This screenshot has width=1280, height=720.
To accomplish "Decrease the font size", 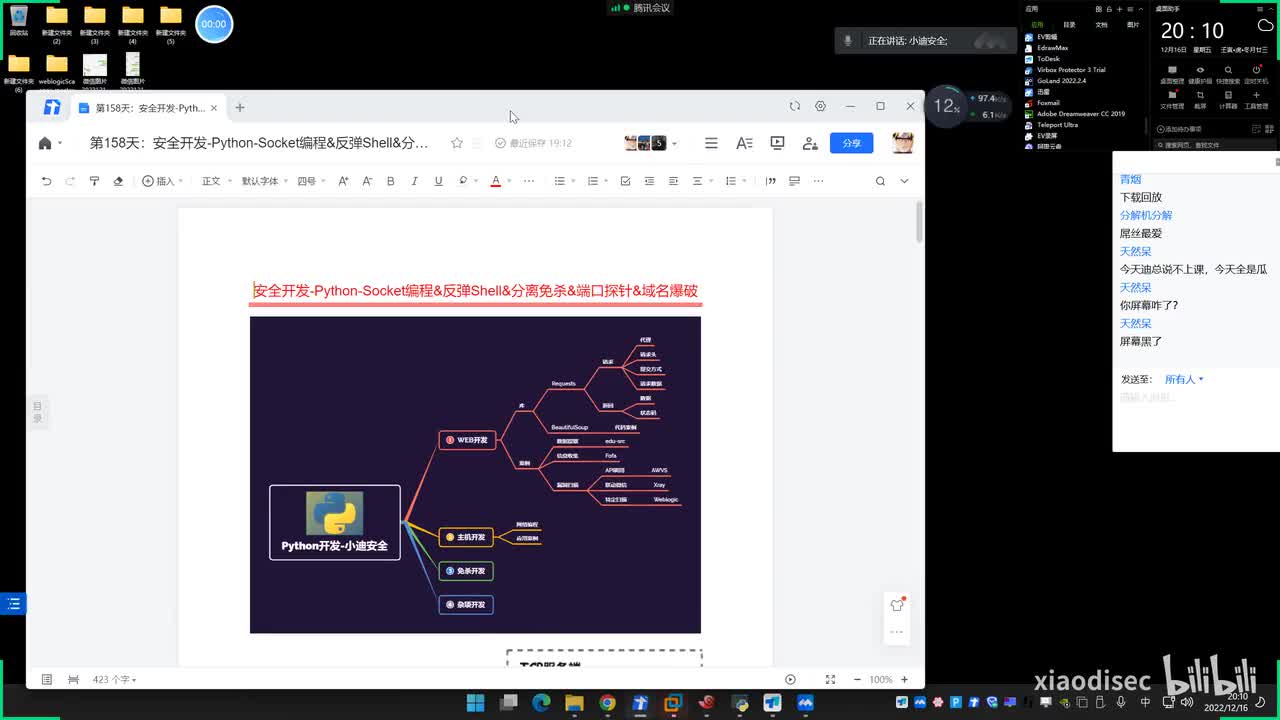I will pyautogui.click(x=367, y=181).
